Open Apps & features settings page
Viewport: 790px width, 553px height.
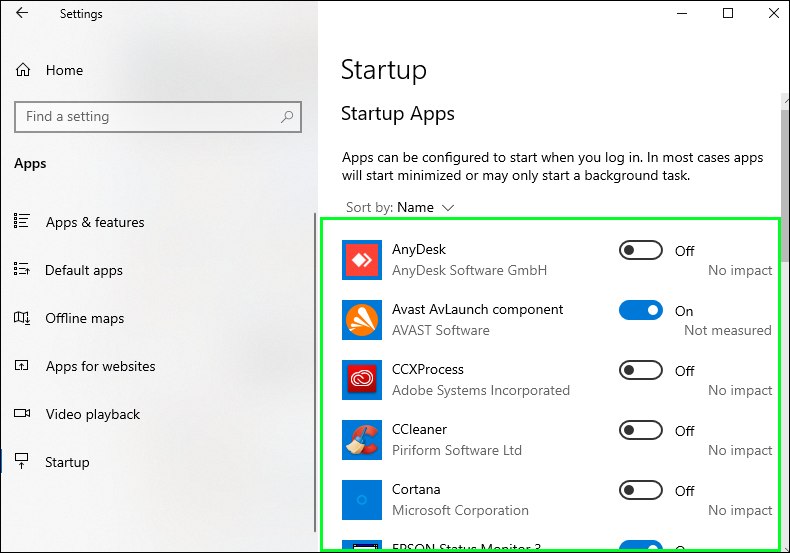95,222
